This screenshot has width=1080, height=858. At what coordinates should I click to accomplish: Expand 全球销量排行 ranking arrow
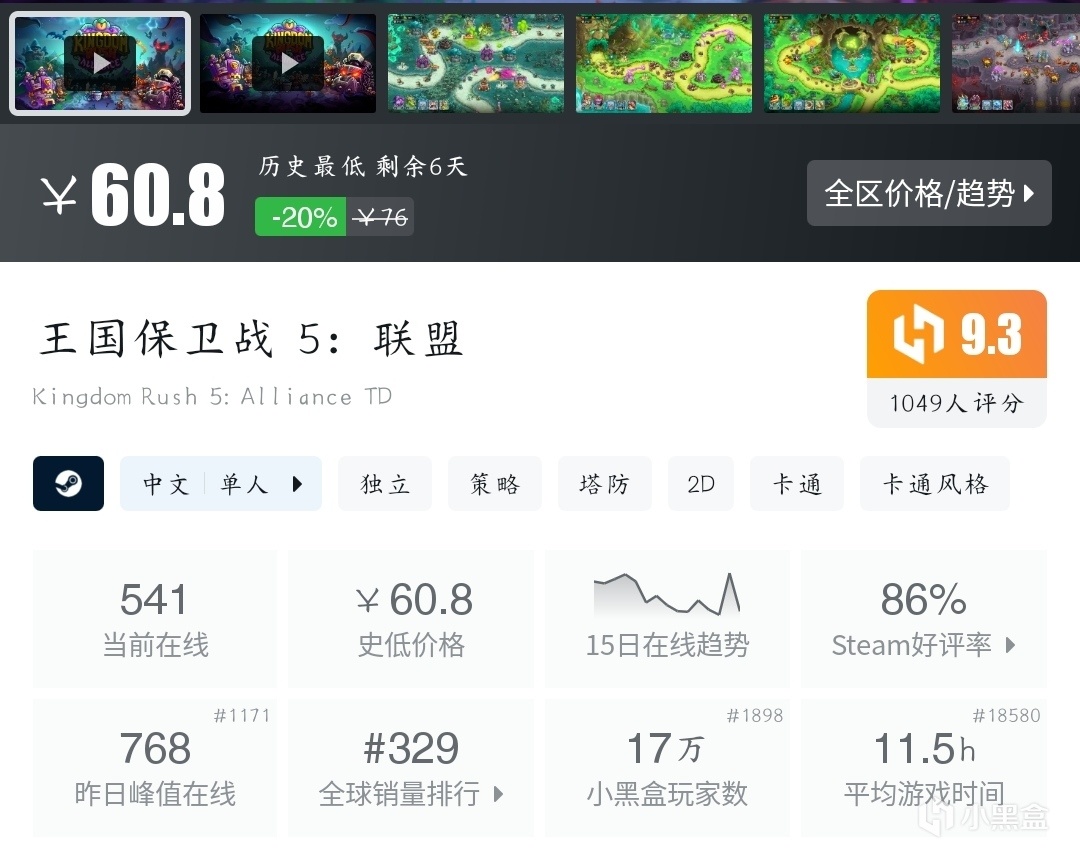[499, 794]
